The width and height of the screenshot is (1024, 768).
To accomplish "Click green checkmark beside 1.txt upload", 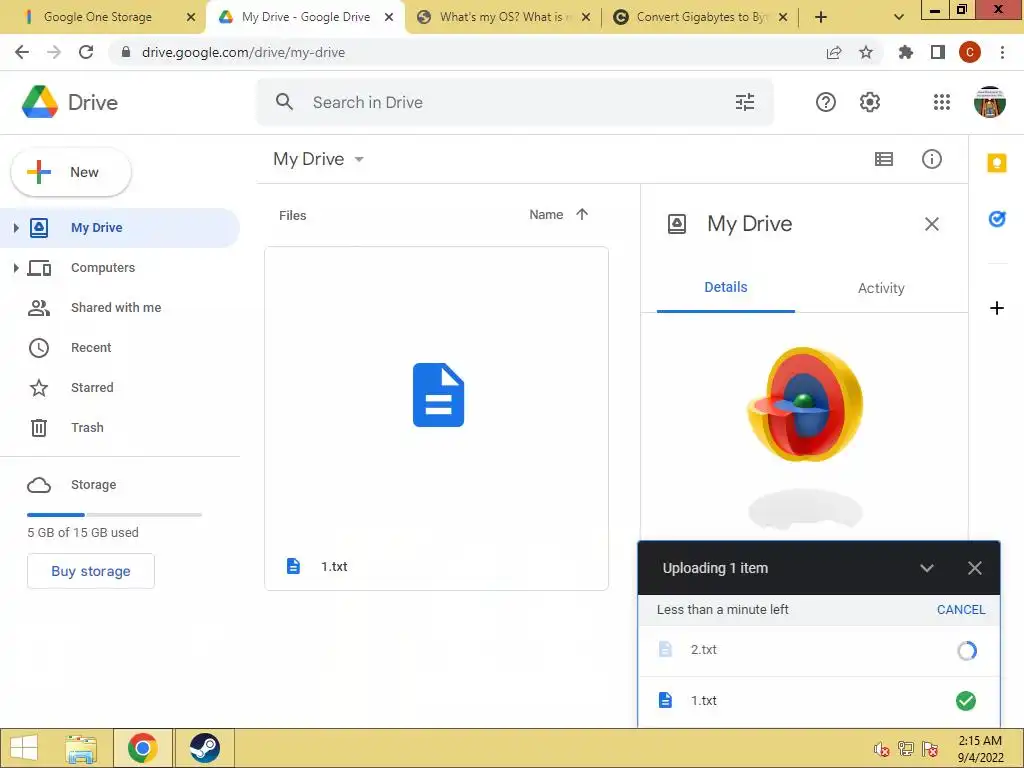I will pyautogui.click(x=966, y=701).
